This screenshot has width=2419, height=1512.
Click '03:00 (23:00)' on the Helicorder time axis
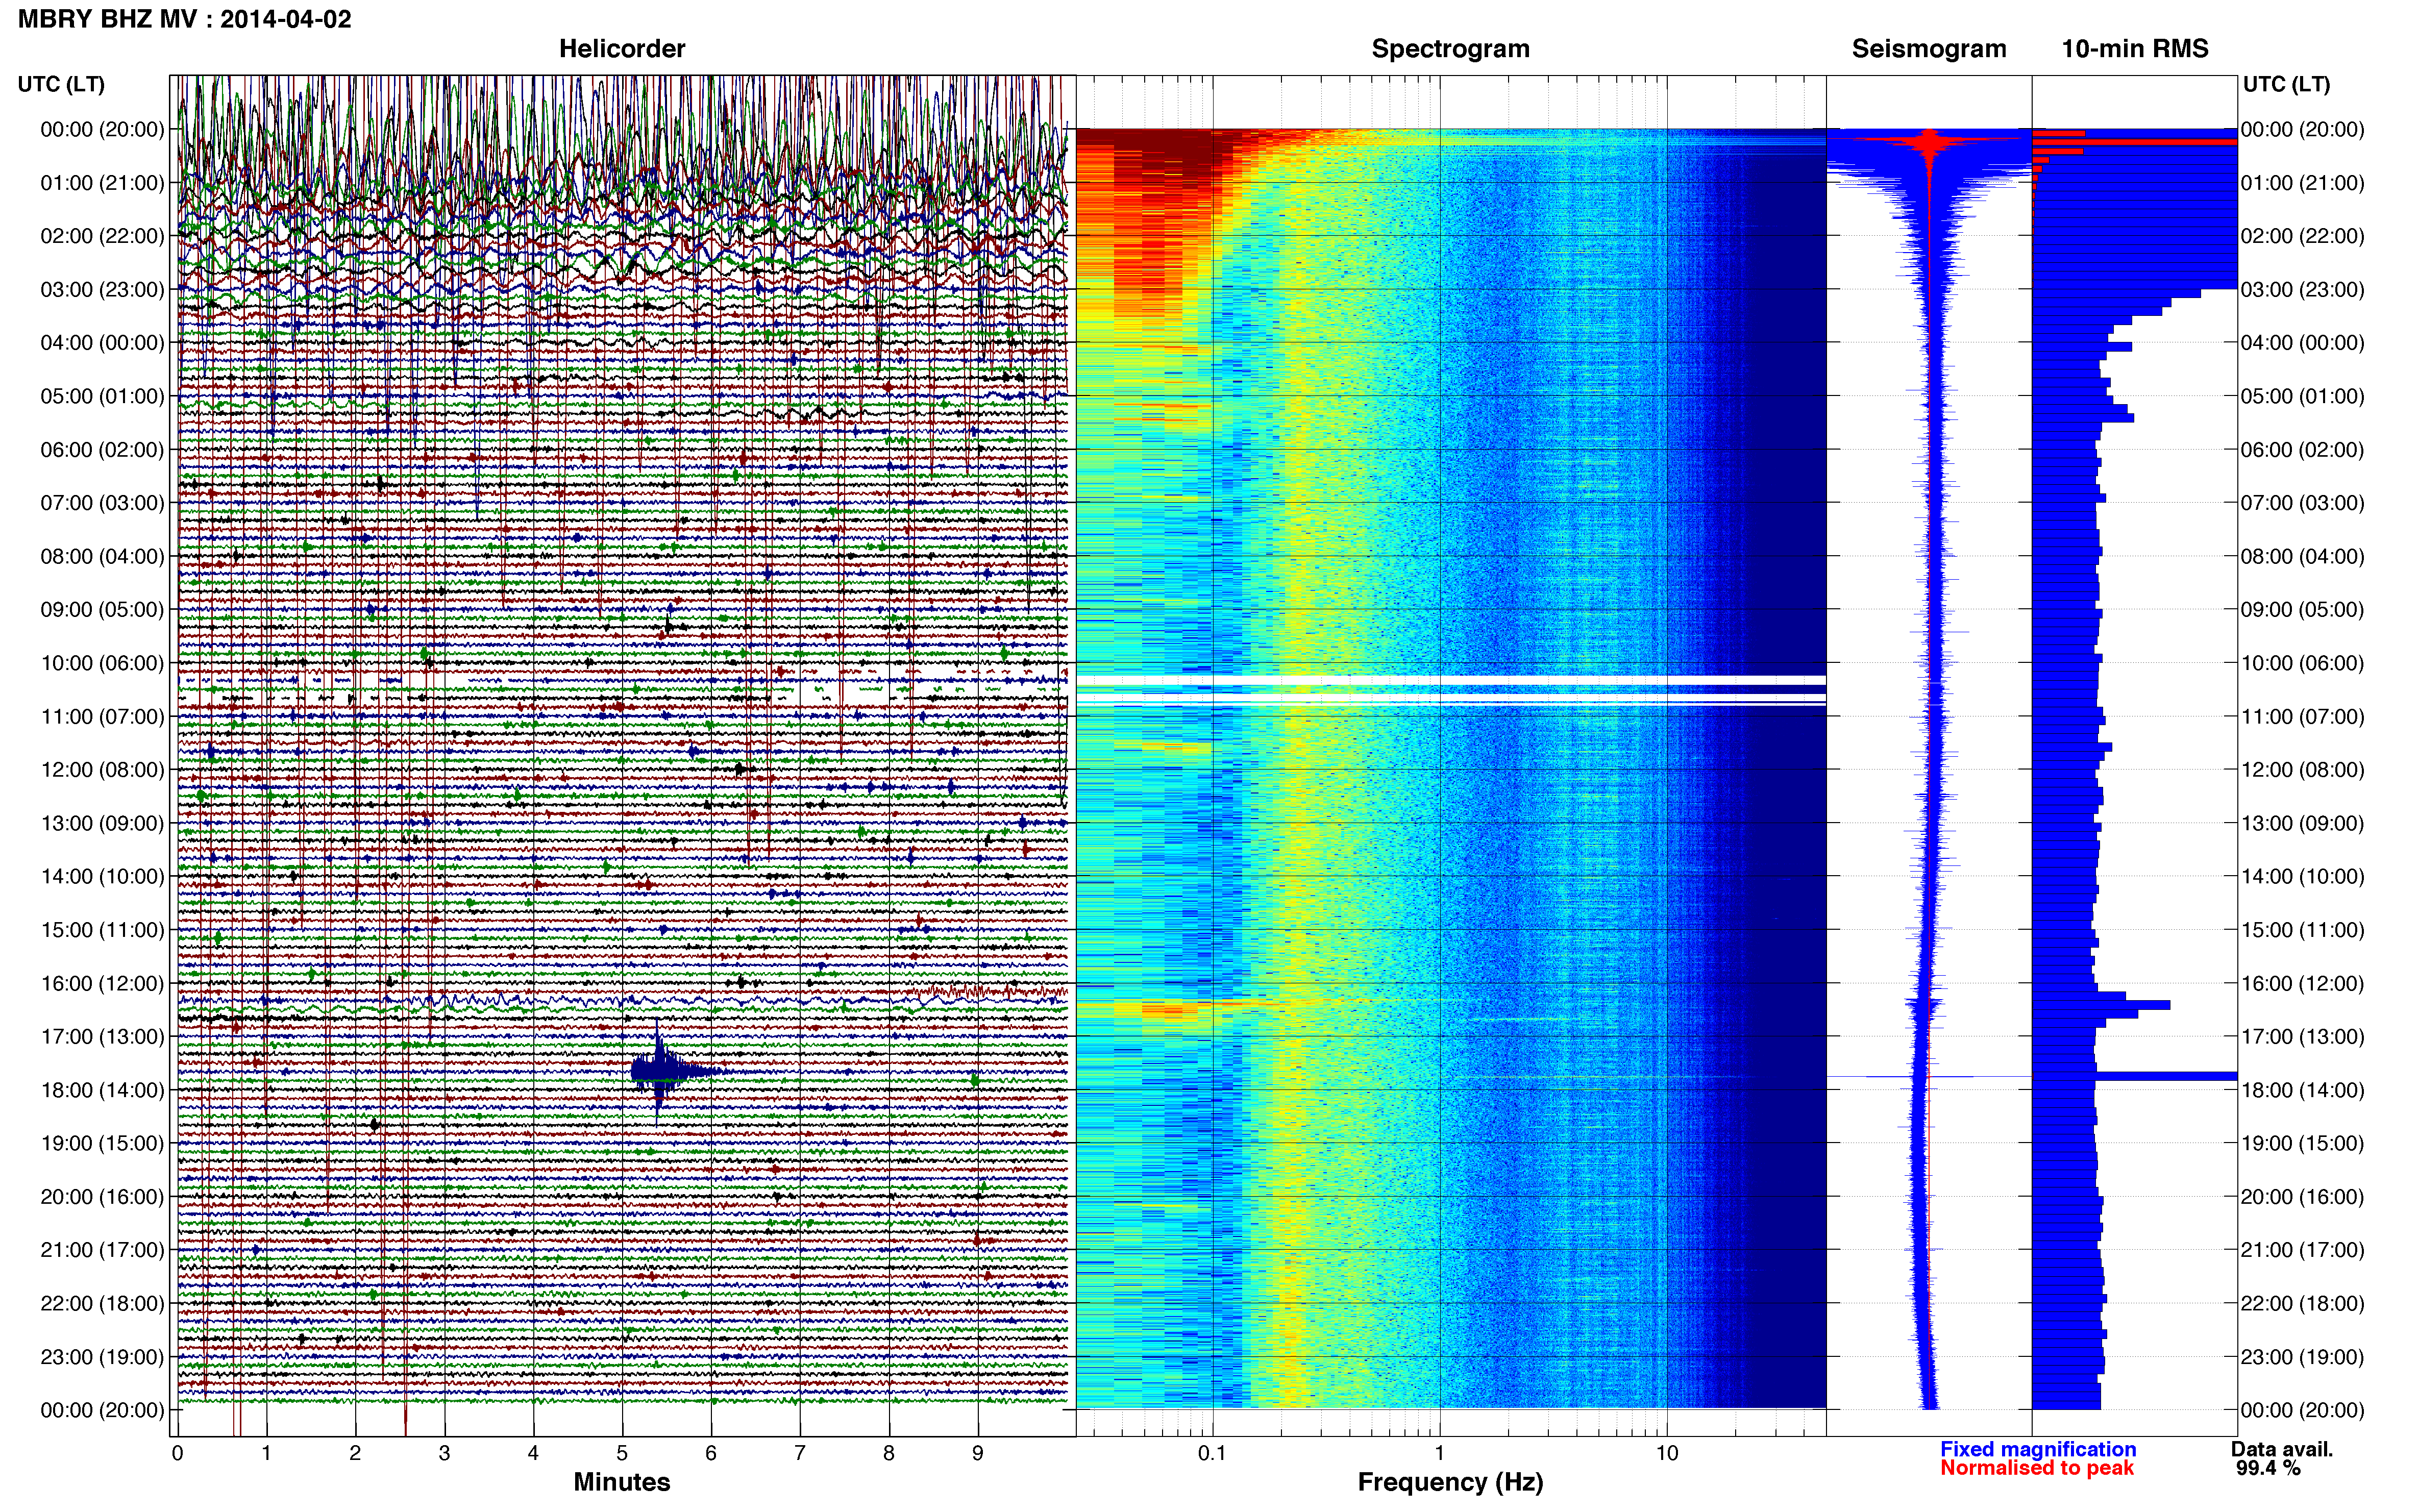coord(102,290)
